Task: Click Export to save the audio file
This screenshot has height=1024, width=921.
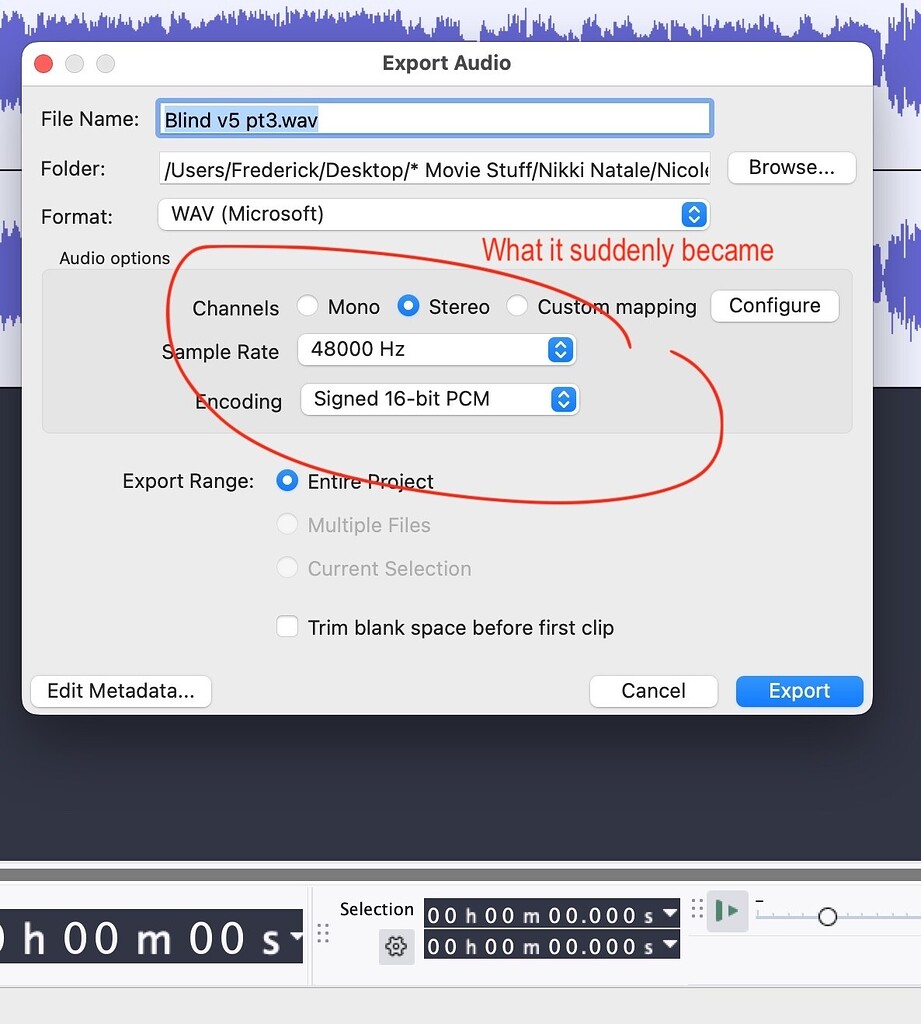Action: click(x=798, y=690)
